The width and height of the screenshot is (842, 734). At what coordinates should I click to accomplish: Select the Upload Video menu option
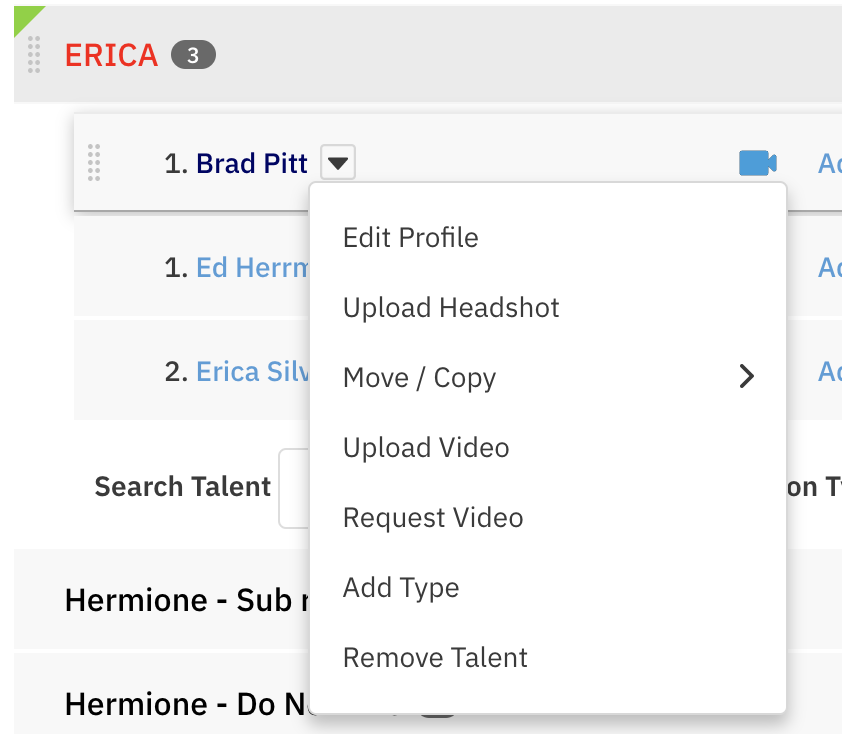(x=426, y=448)
